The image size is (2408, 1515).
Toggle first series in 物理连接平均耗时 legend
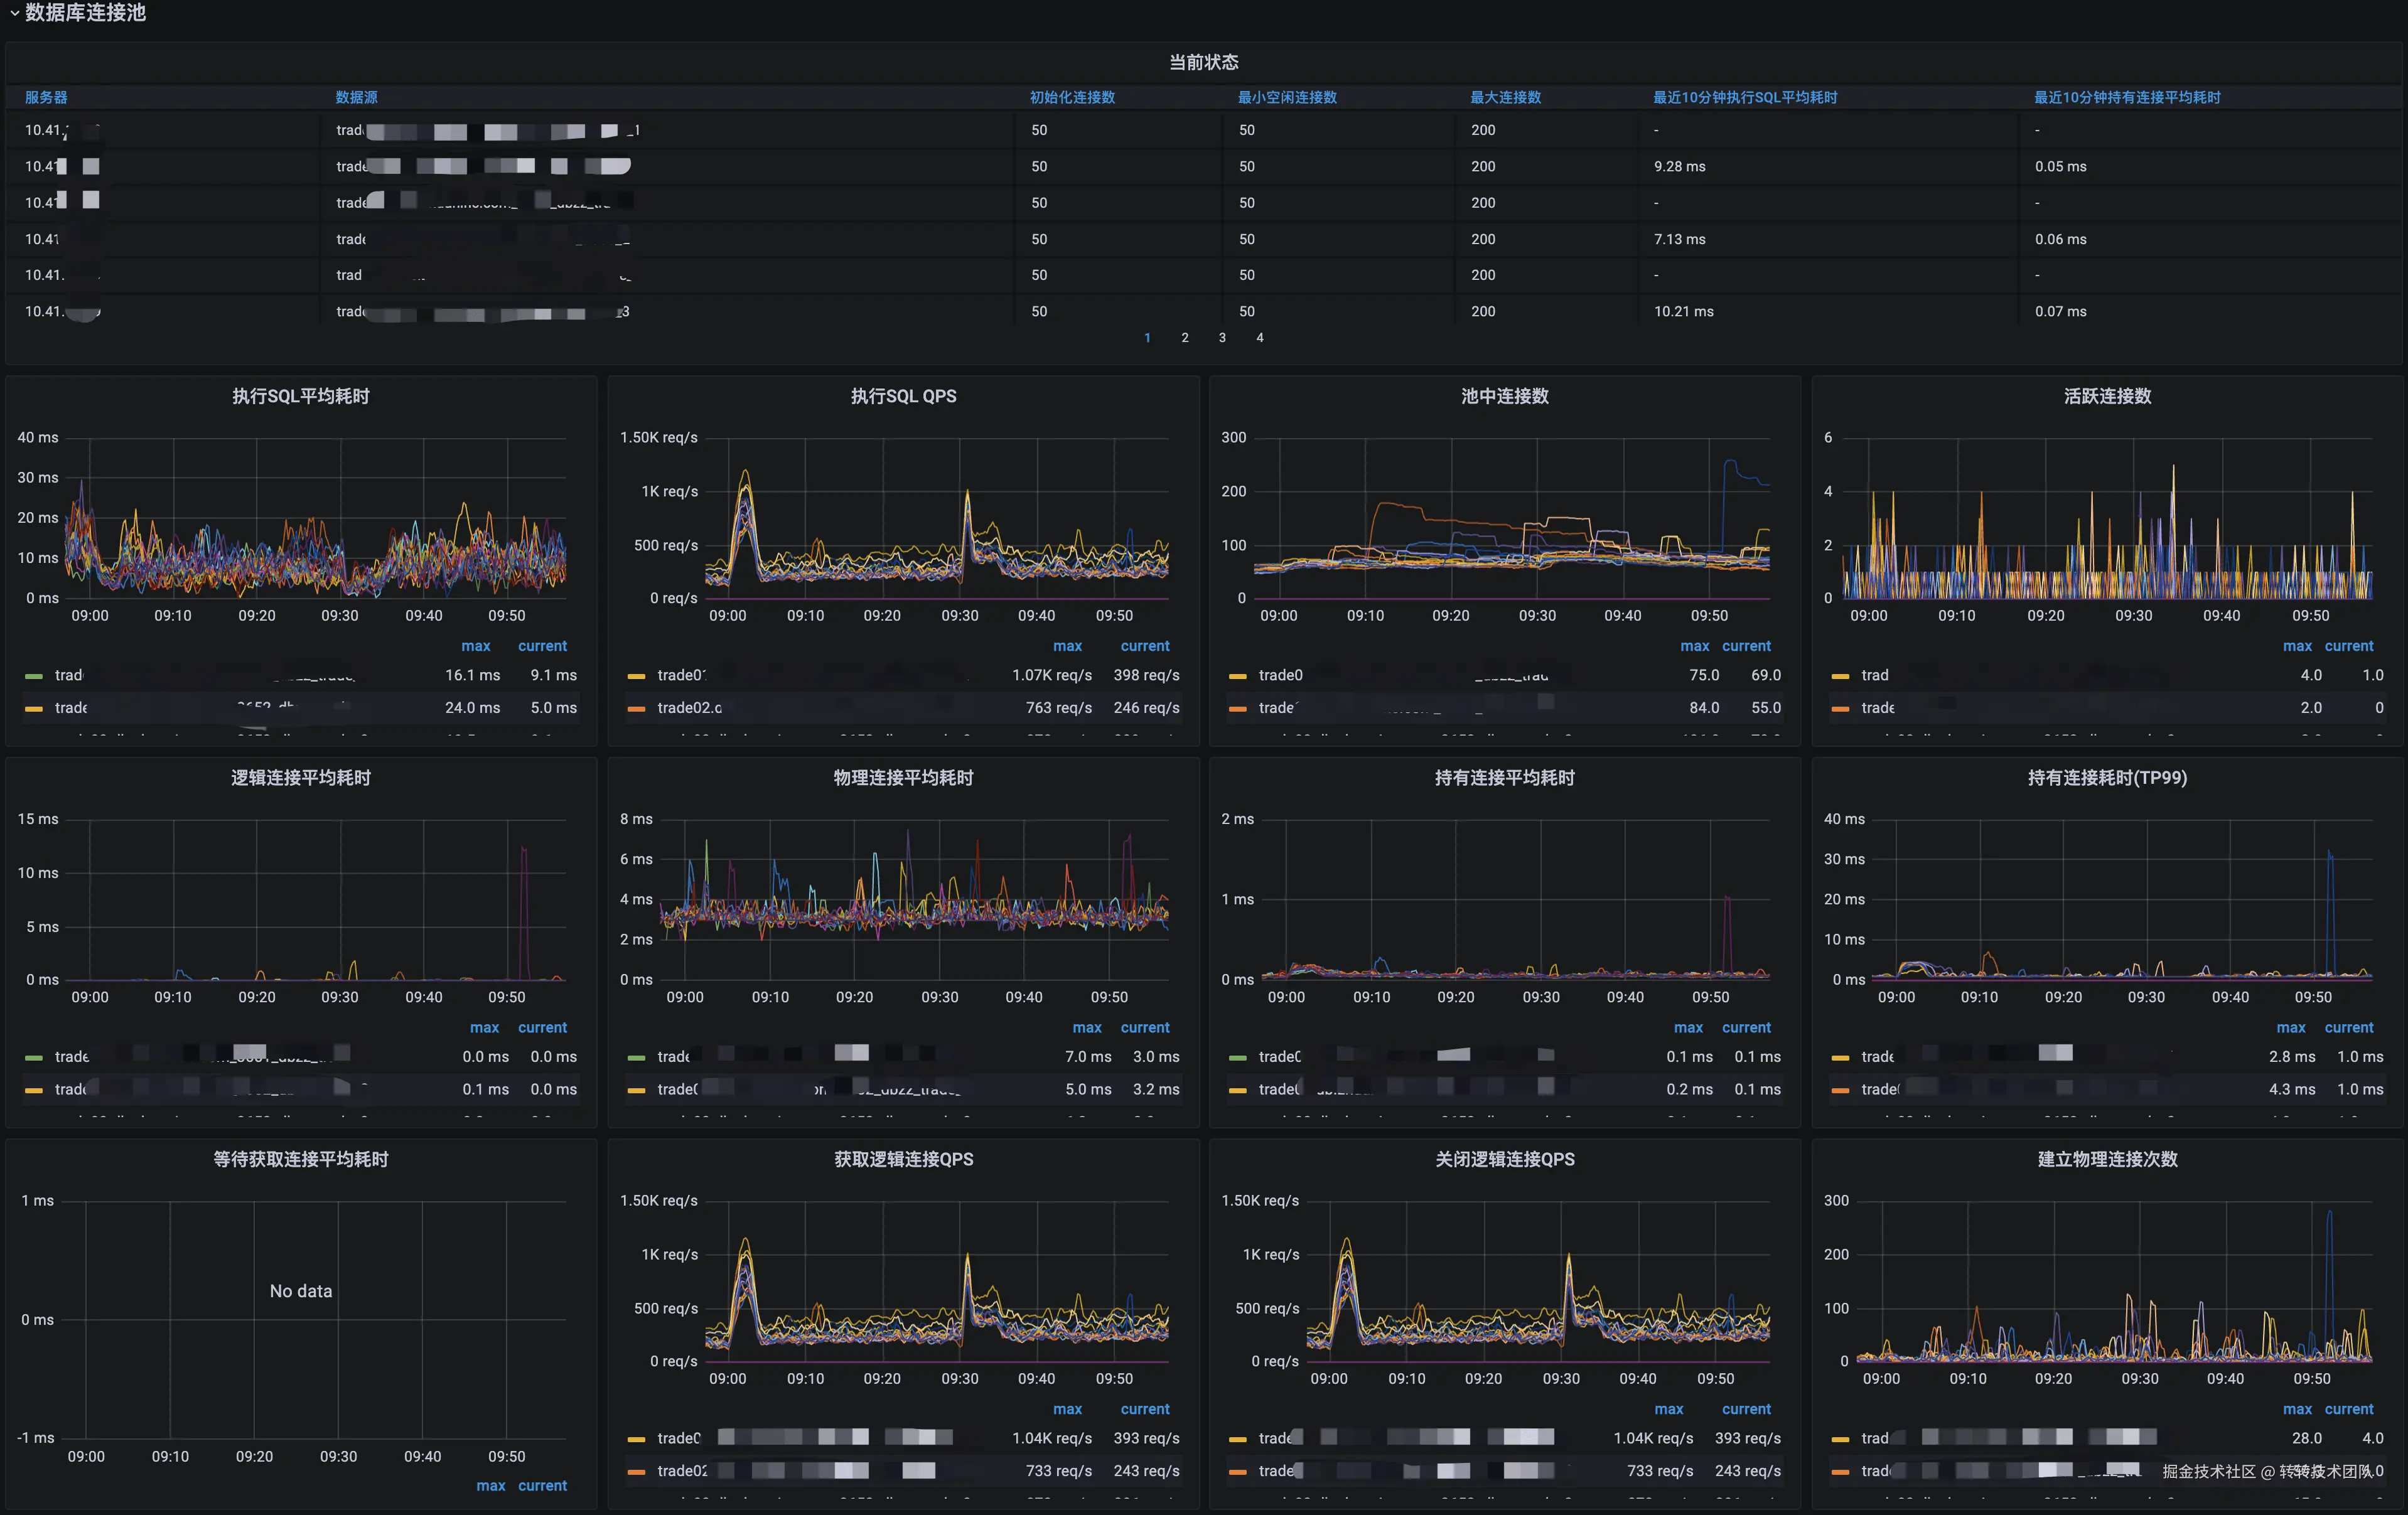click(x=673, y=1057)
